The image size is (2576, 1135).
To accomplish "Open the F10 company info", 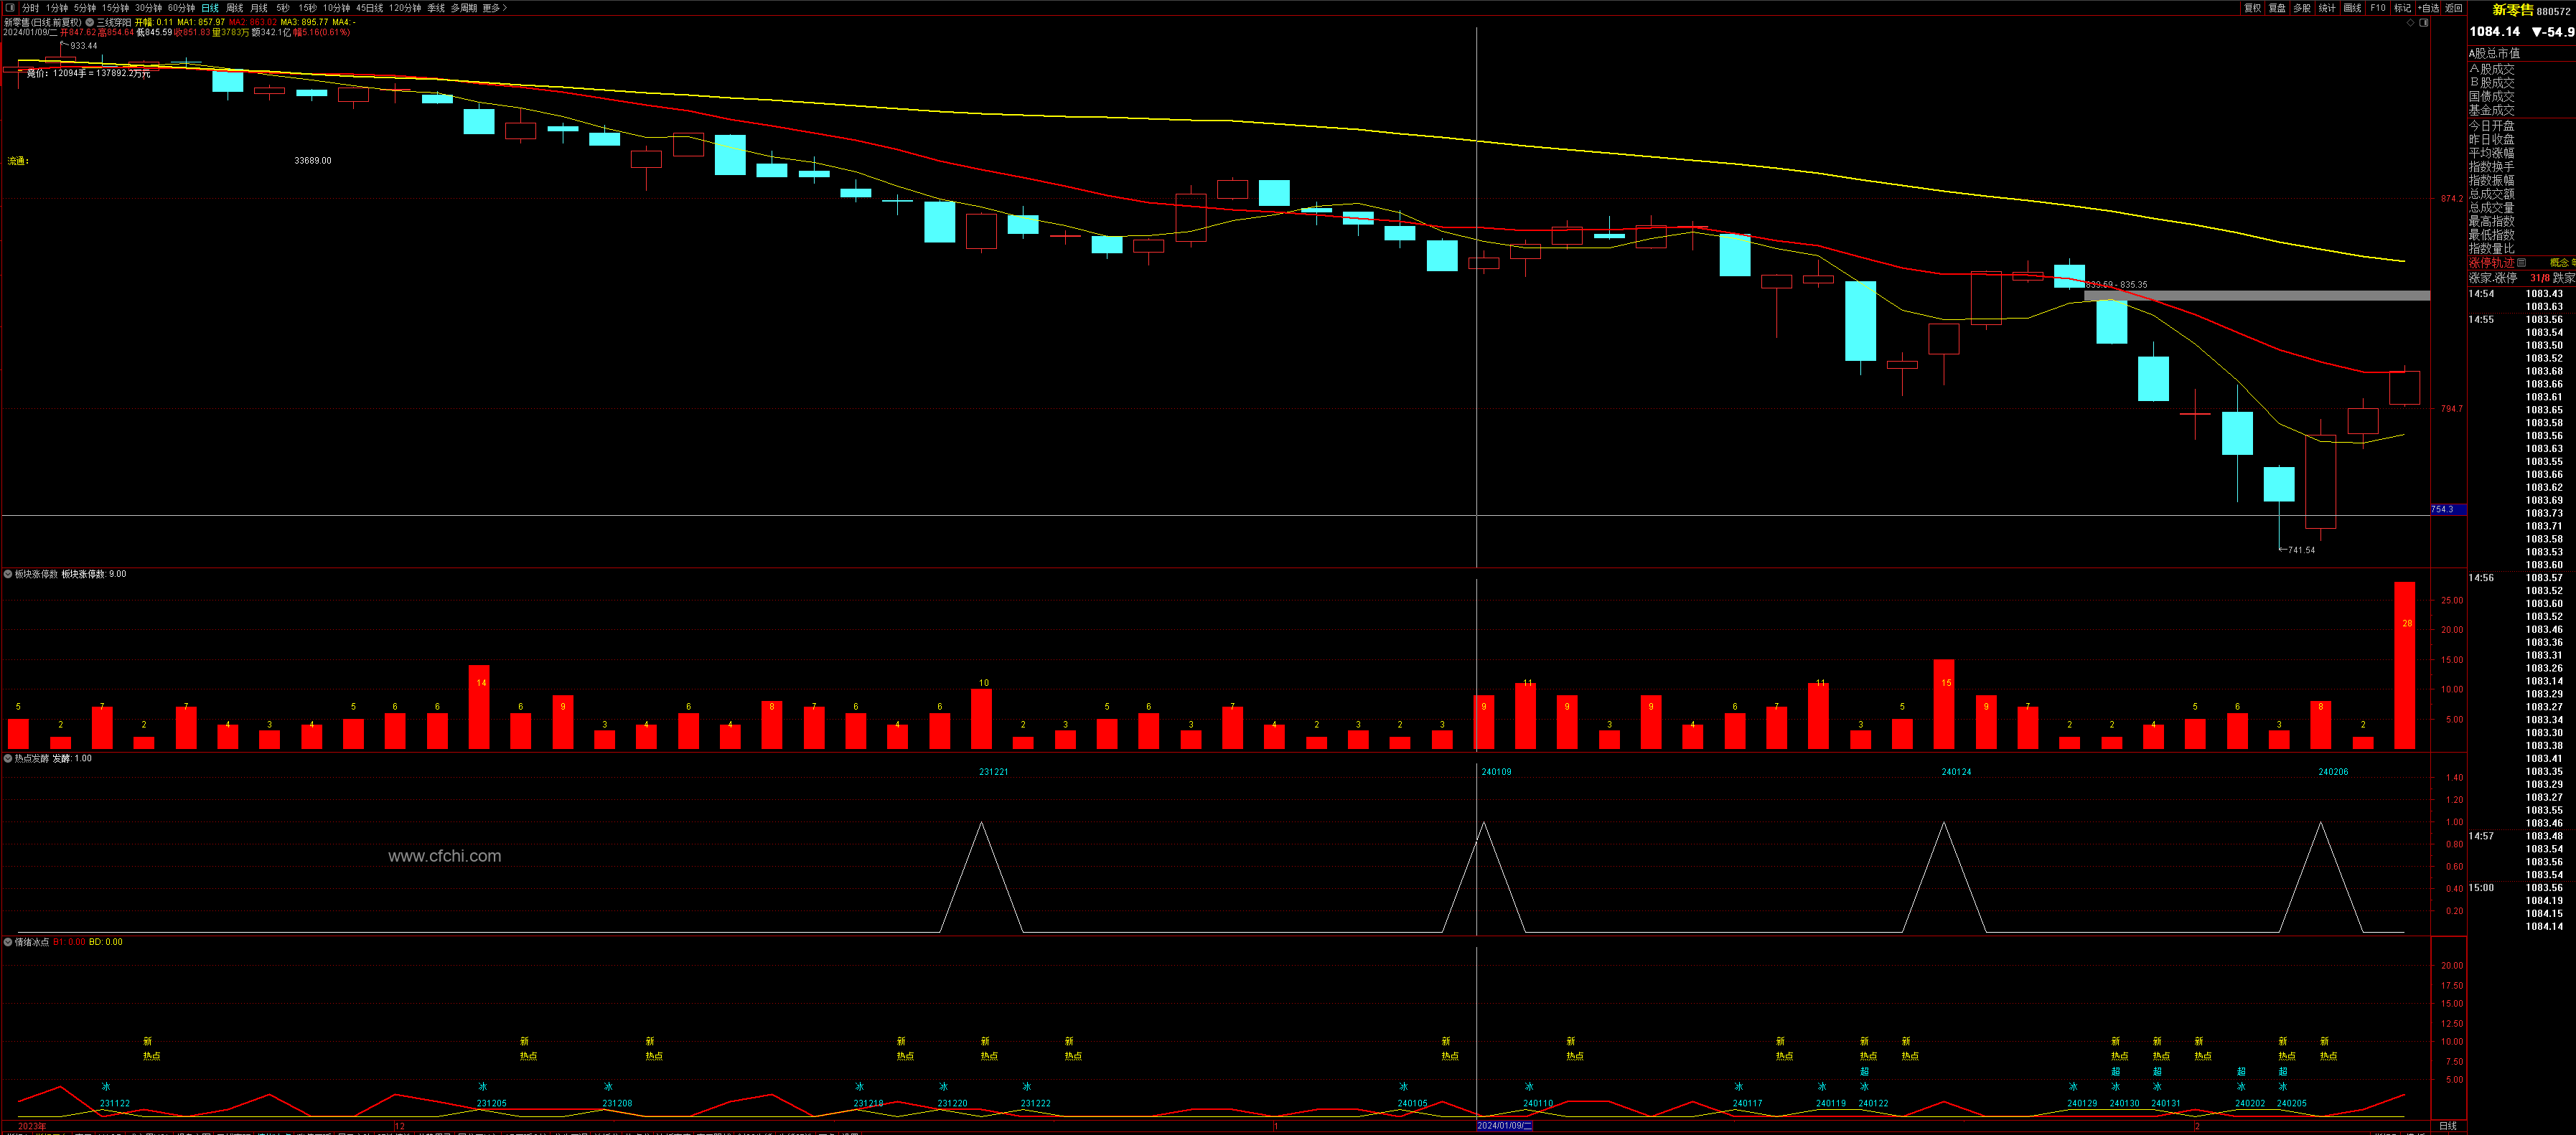I will pos(2378,8).
